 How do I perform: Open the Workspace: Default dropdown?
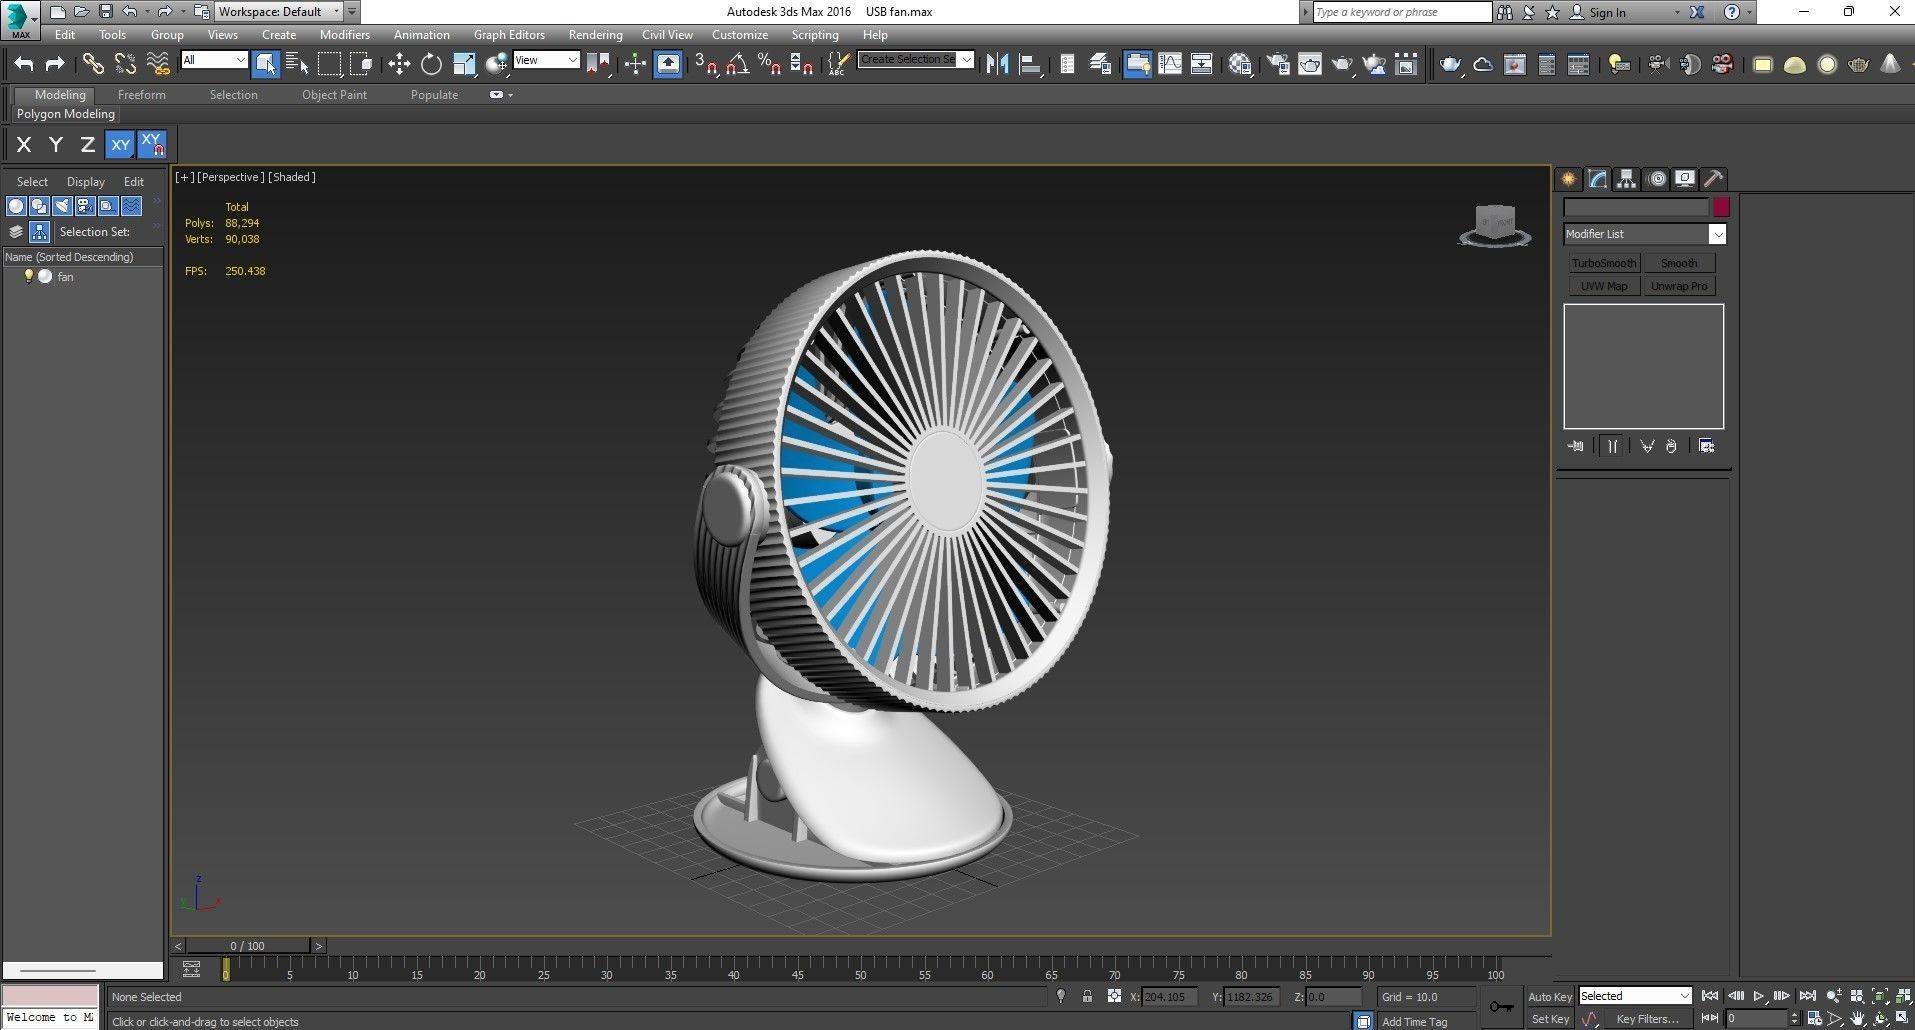coord(278,12)
